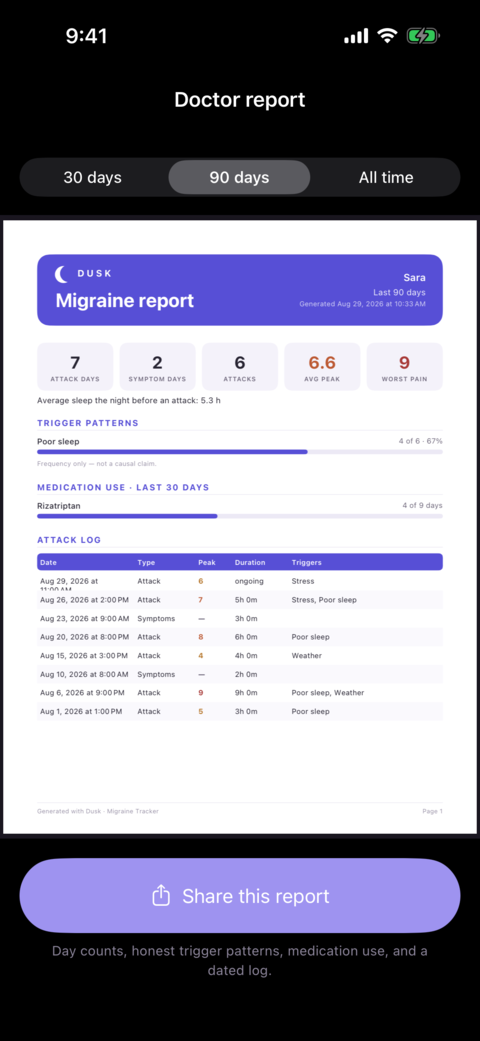Select the 30 days range tab
Screen dimensions: 480x1041
(x=93, y=177)
